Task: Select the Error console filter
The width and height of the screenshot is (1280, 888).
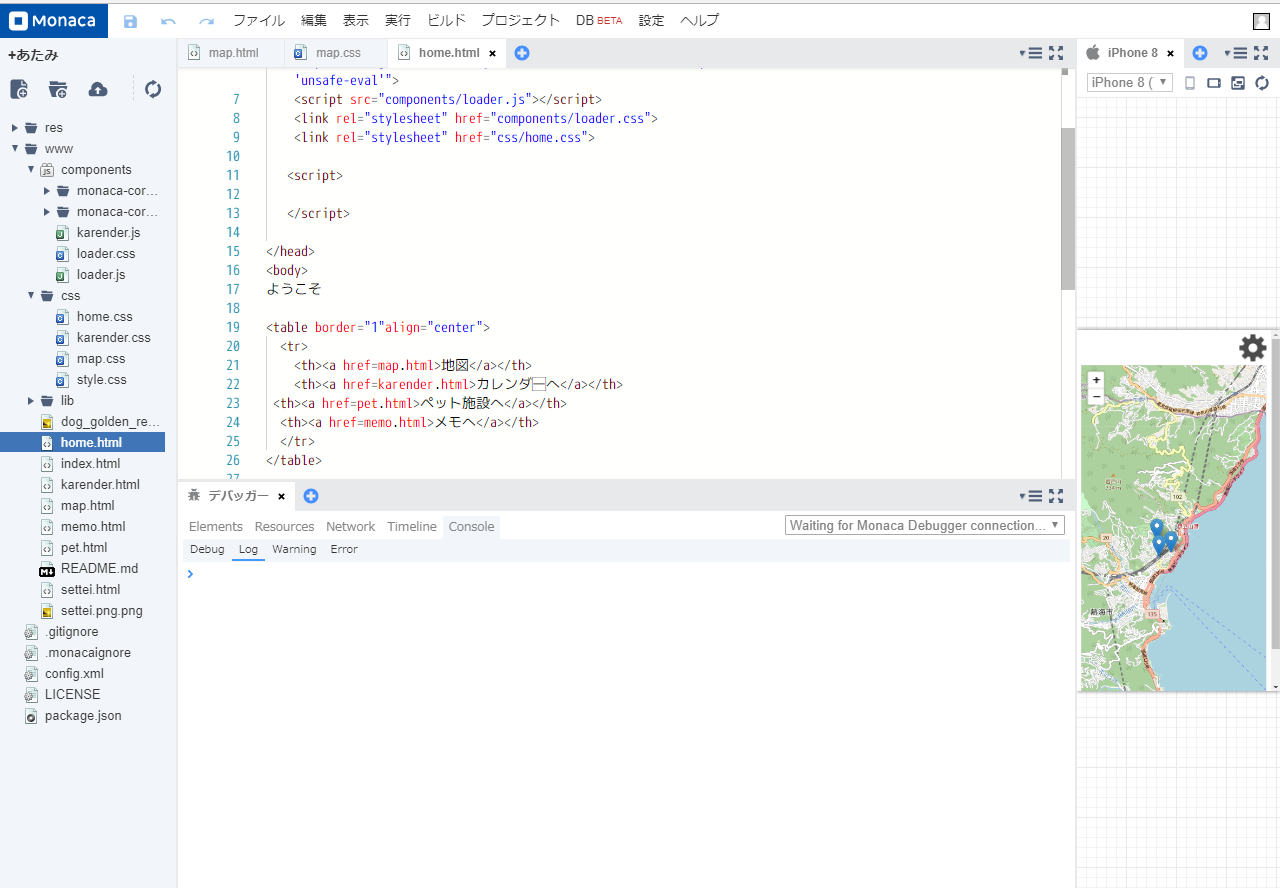Action: point(344,550)
